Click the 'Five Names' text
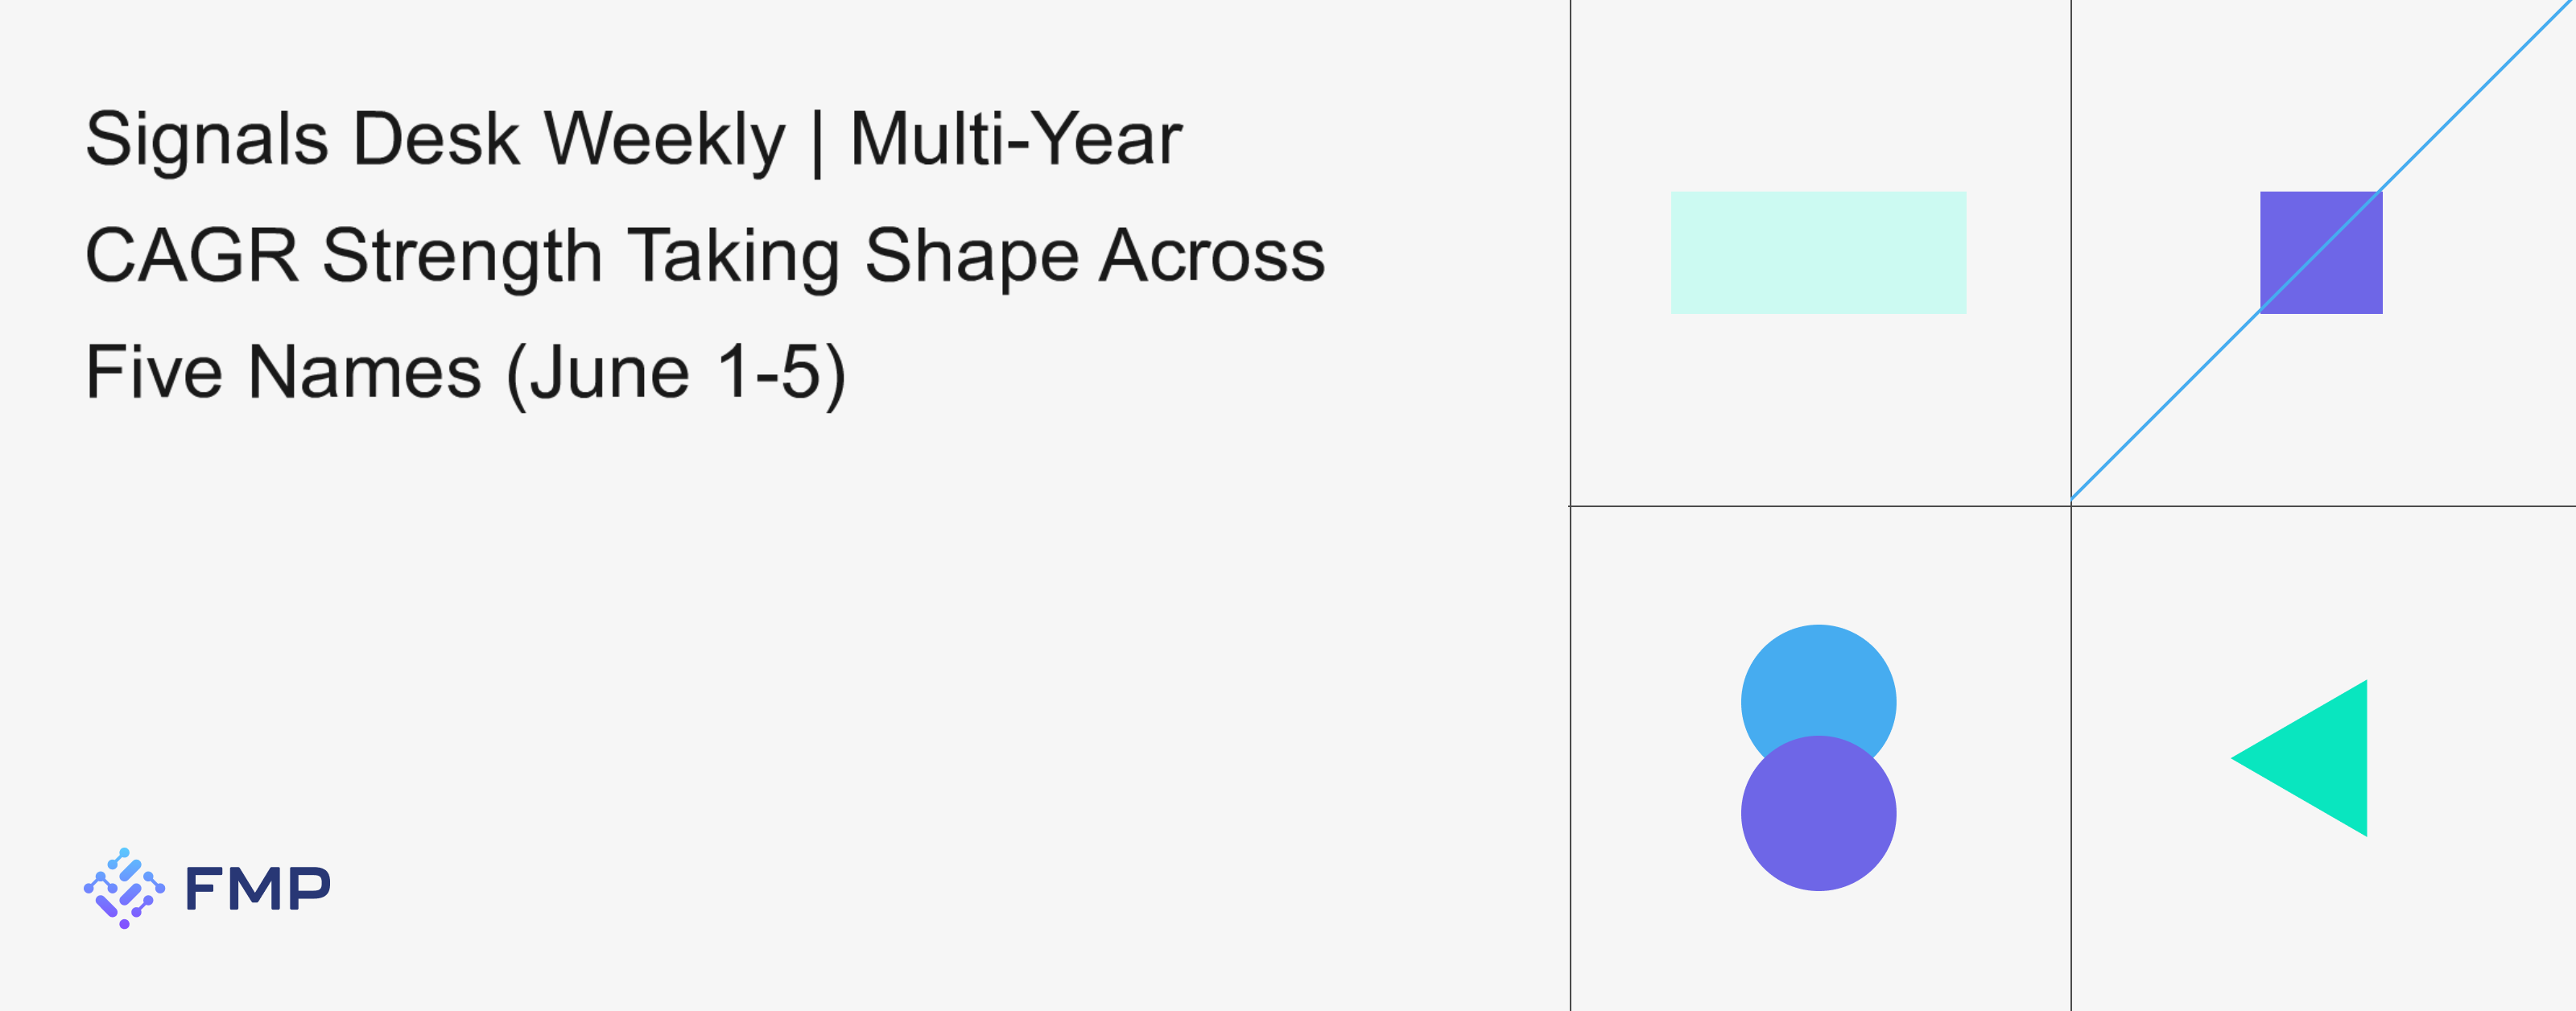Viewport: 2576px width, 1011px height. click(x=283, y=372)
